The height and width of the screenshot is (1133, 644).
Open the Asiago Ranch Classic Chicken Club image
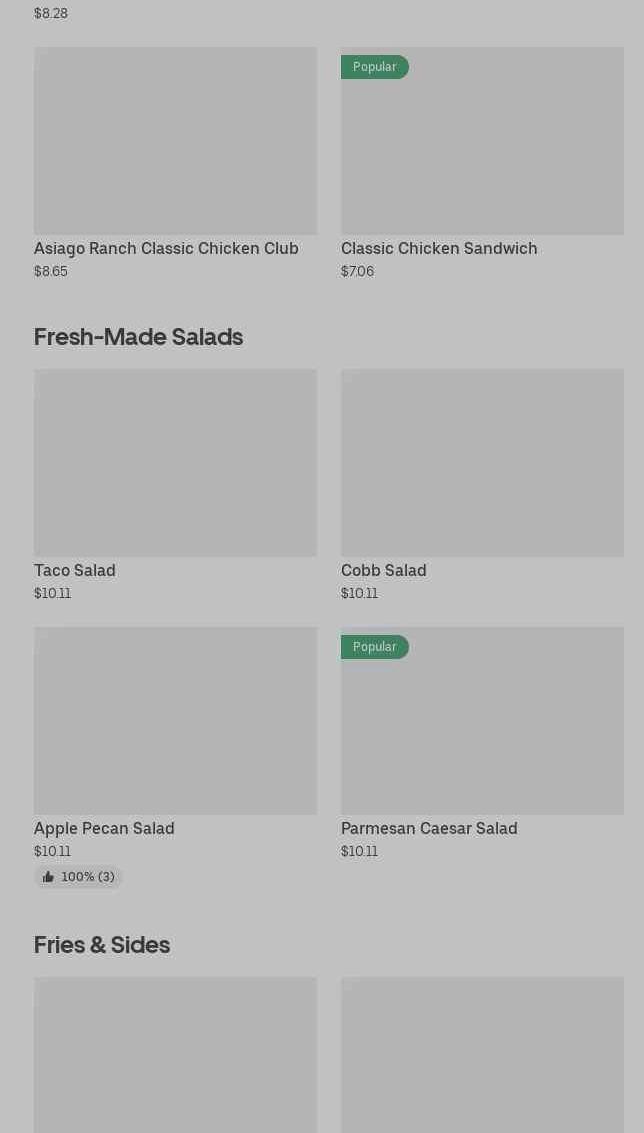[176, 141]
